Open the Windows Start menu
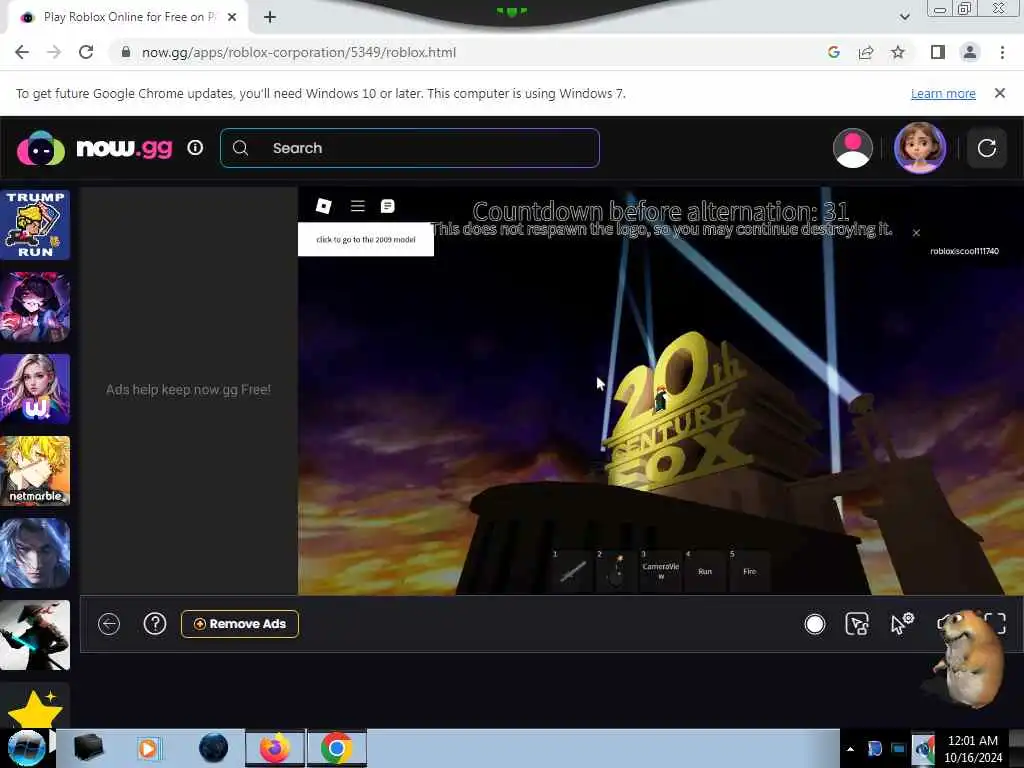1024x768 pixels. pyautogui.click(x=25, y=748)
